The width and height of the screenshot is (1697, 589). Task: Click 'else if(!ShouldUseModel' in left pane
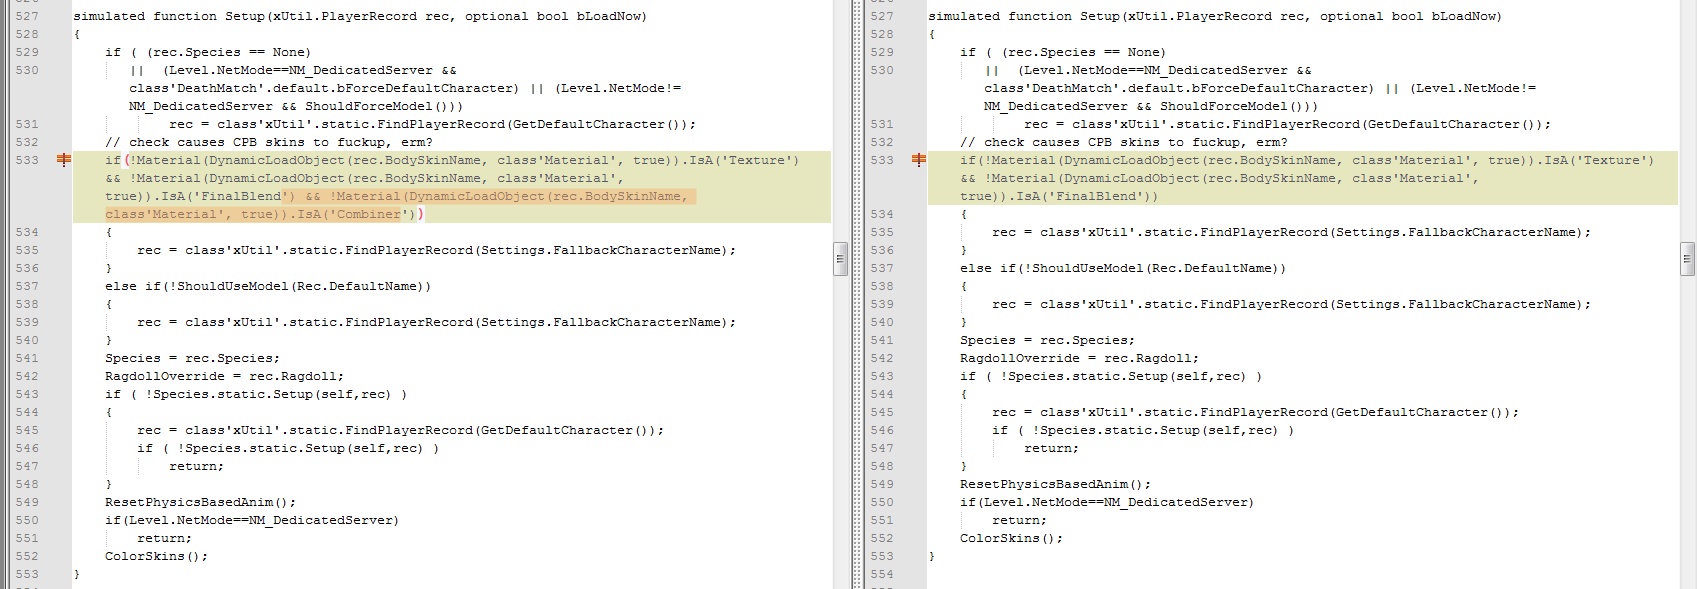(268, 286)
